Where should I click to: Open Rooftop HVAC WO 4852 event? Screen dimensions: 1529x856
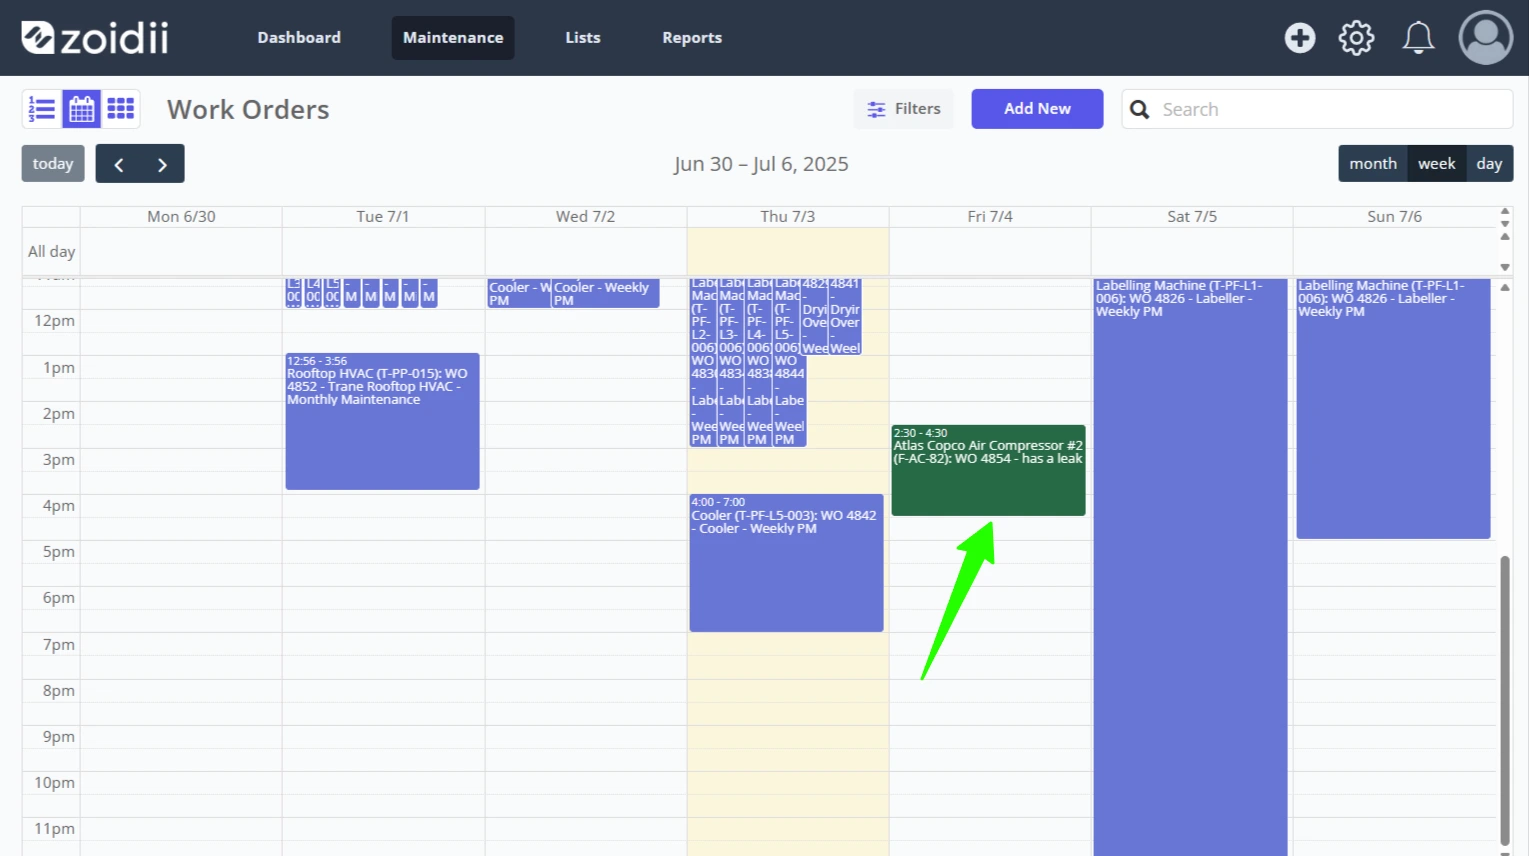coord(382,421)
